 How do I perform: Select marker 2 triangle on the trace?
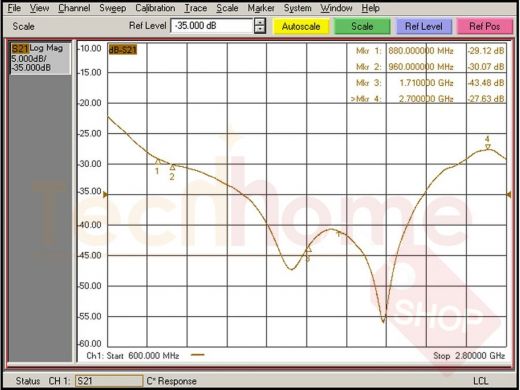(172, 167)
